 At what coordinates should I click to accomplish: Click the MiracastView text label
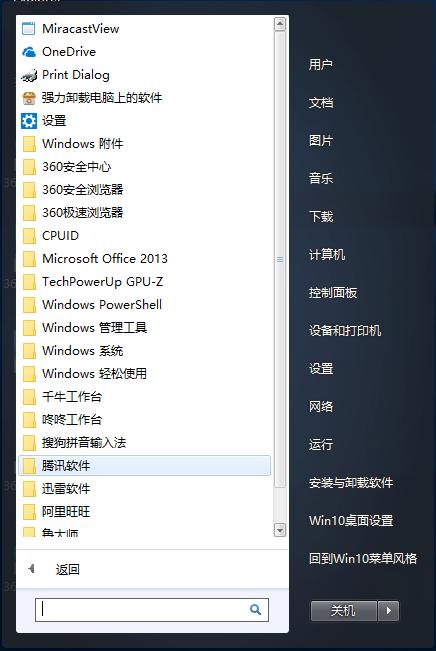tap(81, 29)
